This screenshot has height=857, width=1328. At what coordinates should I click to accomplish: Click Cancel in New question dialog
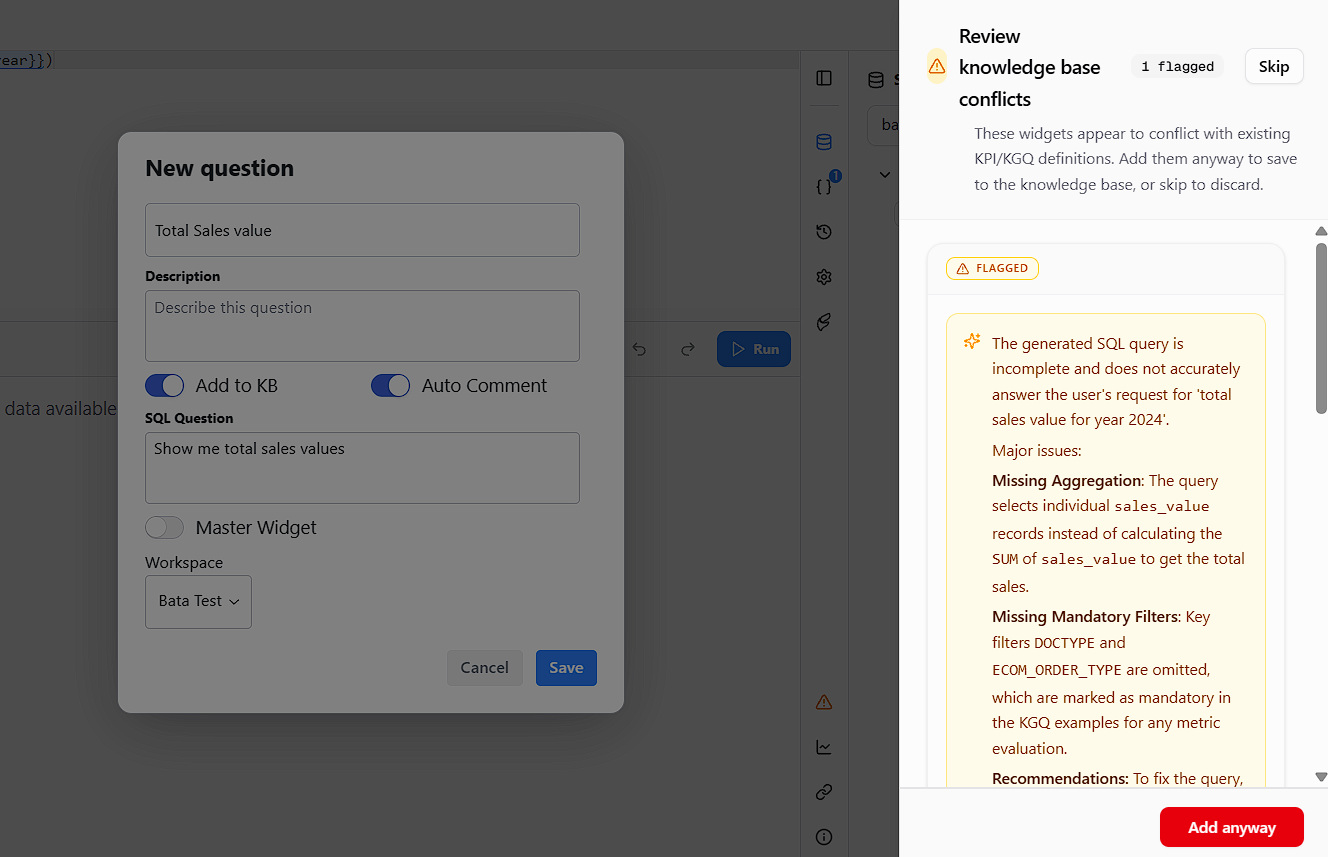tap(485, 668)
